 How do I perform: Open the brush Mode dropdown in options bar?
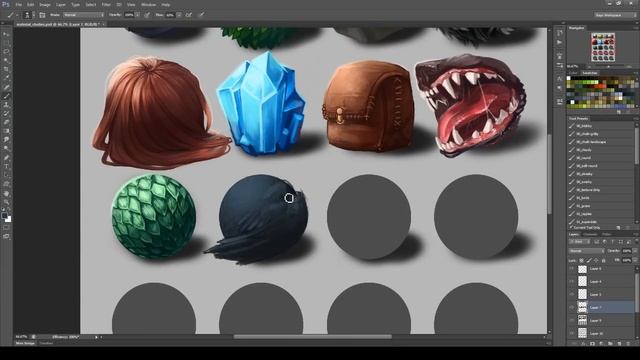tap(83, 15)
